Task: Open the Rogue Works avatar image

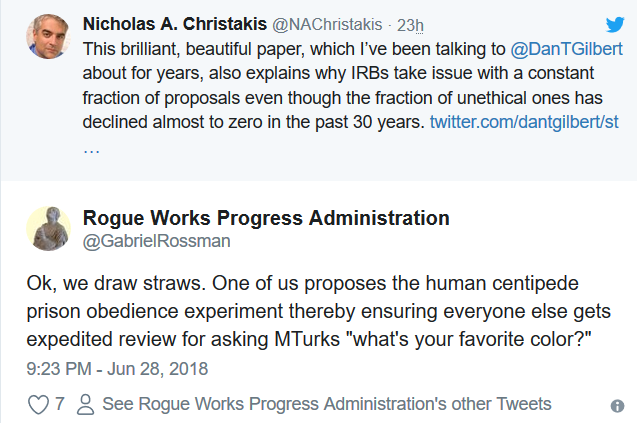Action: tap(49, 229)
